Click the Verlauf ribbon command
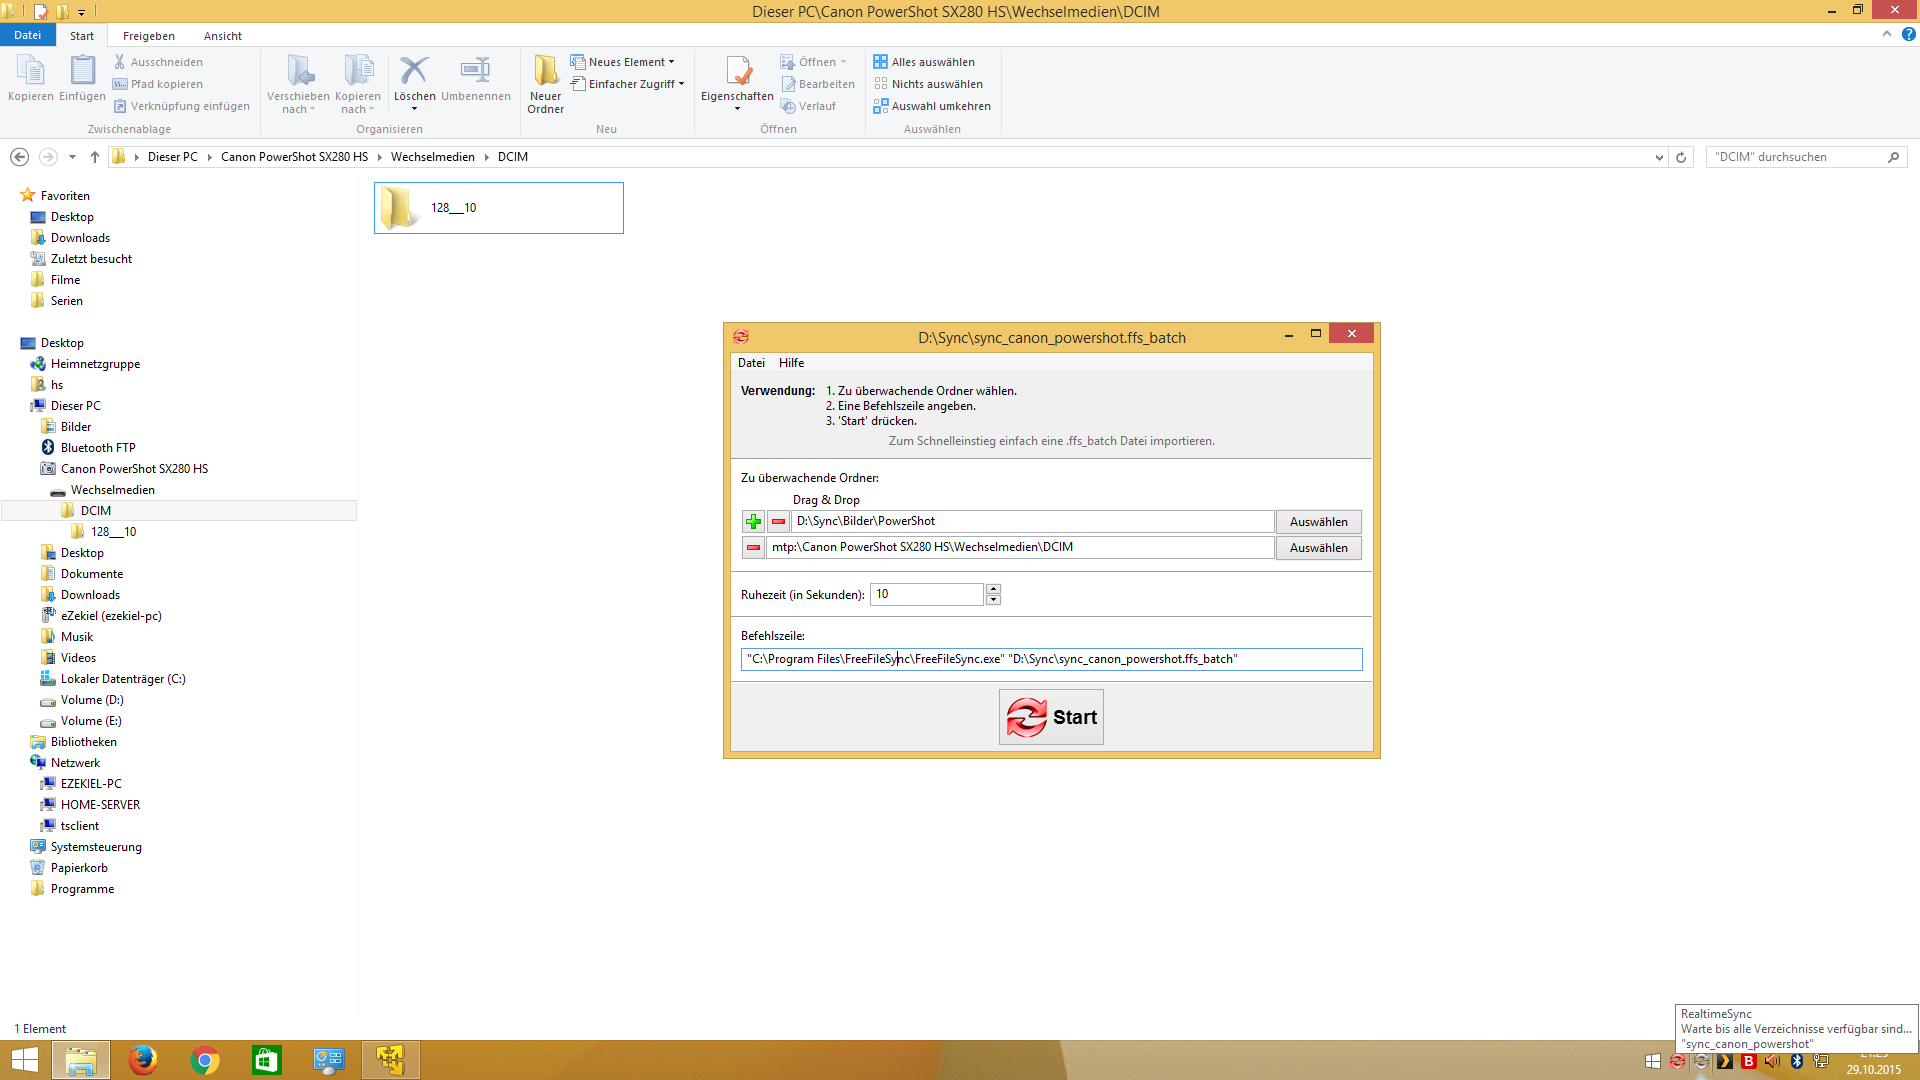The image size is (1920, 1080). pos(808,106)
